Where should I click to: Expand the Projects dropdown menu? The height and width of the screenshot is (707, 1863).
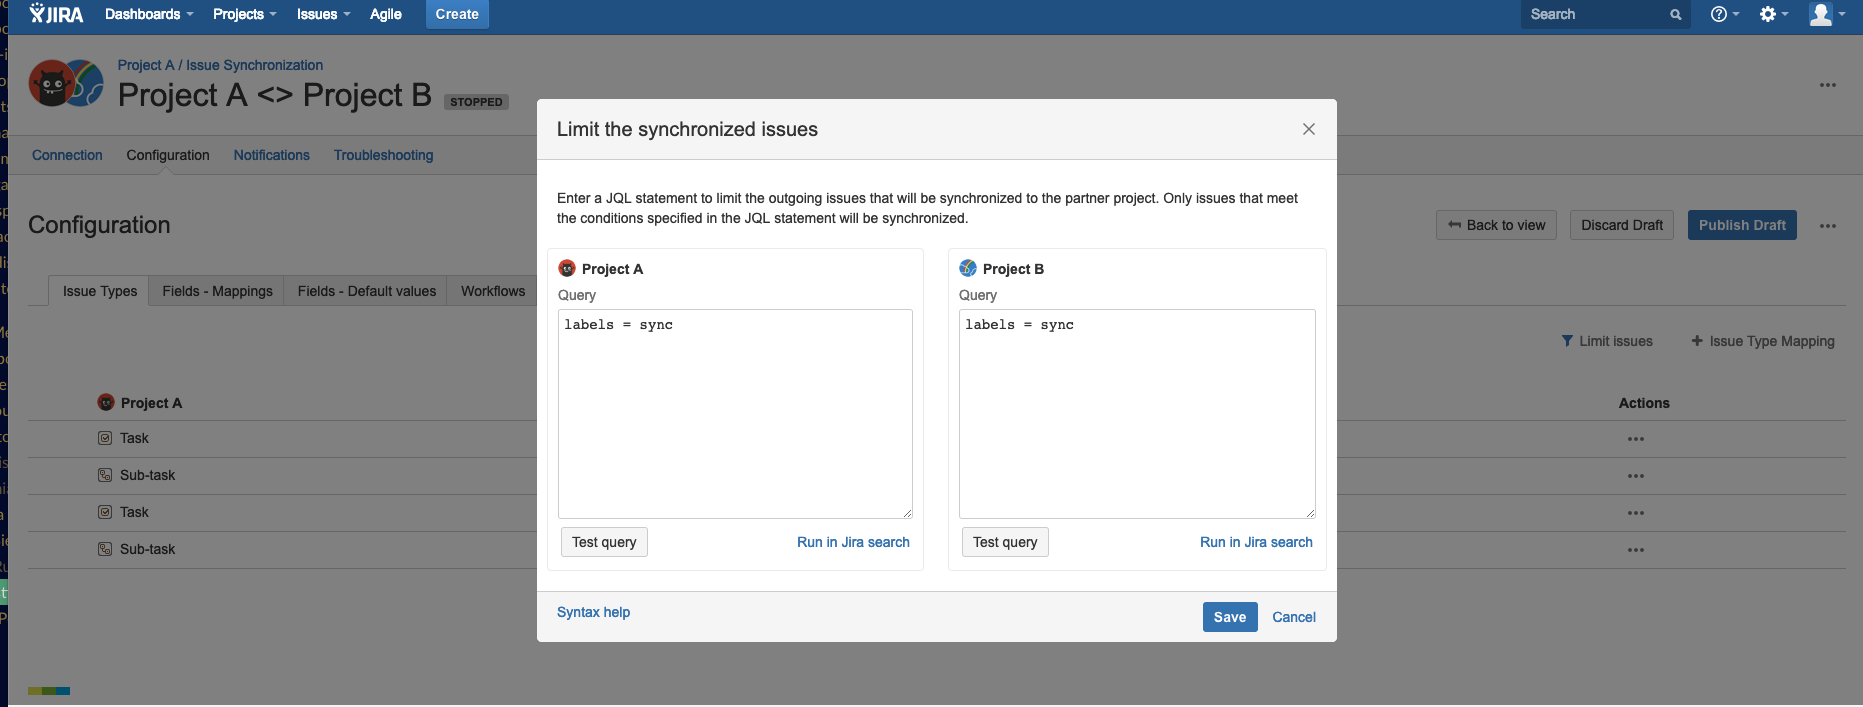(244, 14)
